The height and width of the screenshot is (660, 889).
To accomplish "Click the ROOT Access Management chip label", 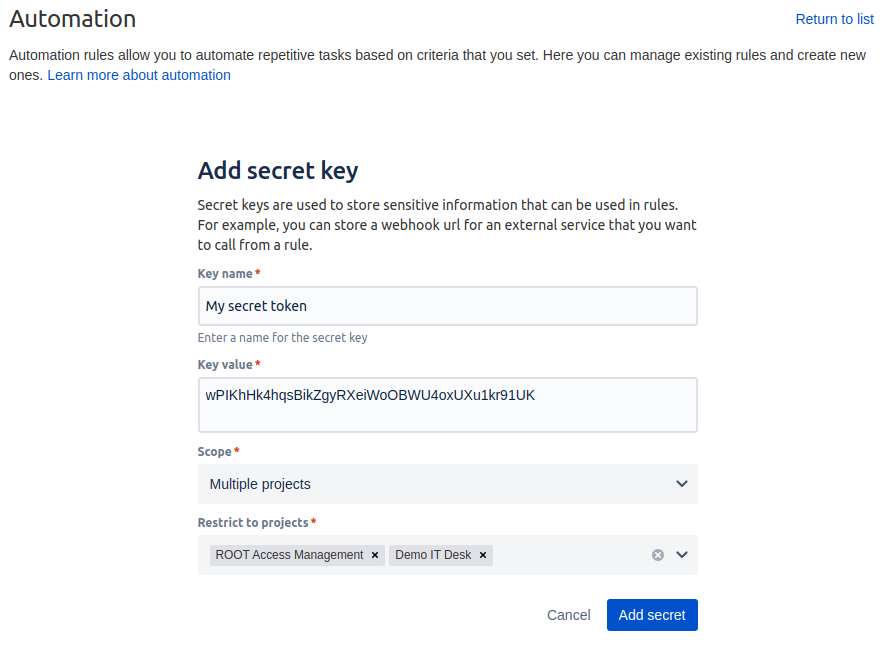I will pyautogui.click(x=287, y=555).
